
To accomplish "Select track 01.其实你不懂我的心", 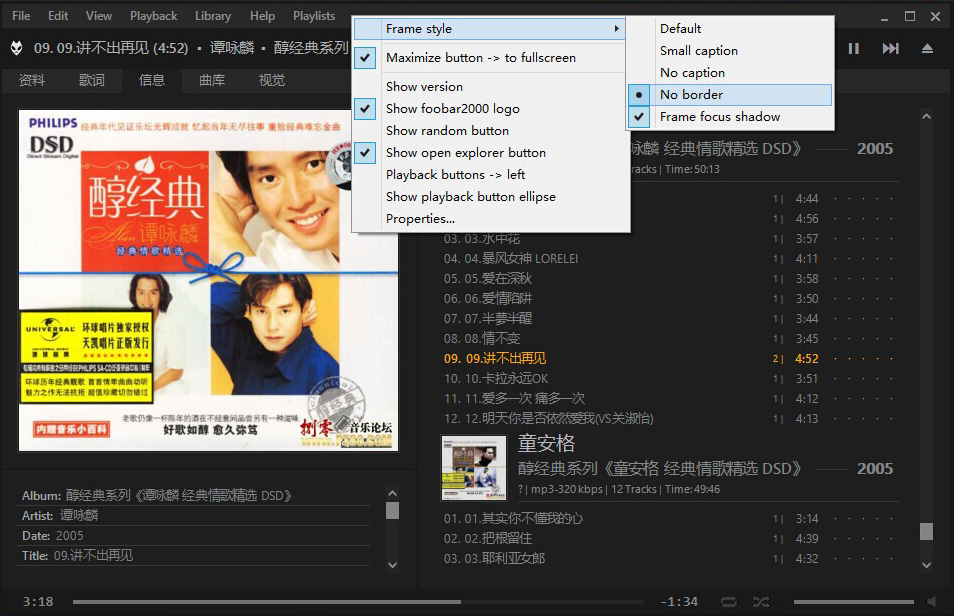I will [x=669, y=519].
